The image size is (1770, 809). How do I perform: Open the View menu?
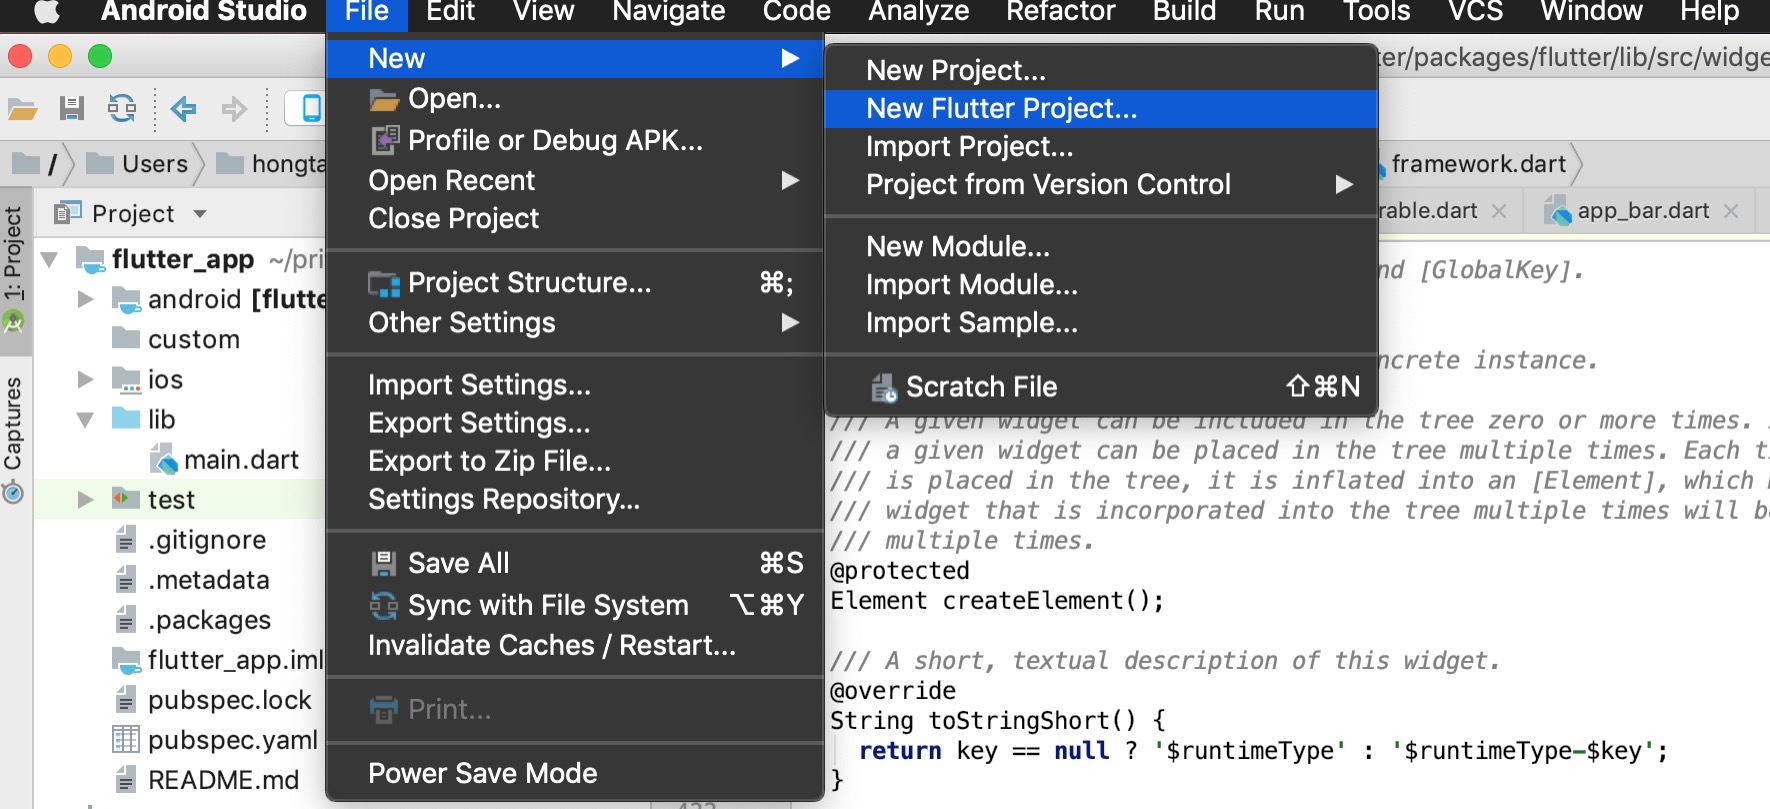pyautogui.click(x=544, y=12)
